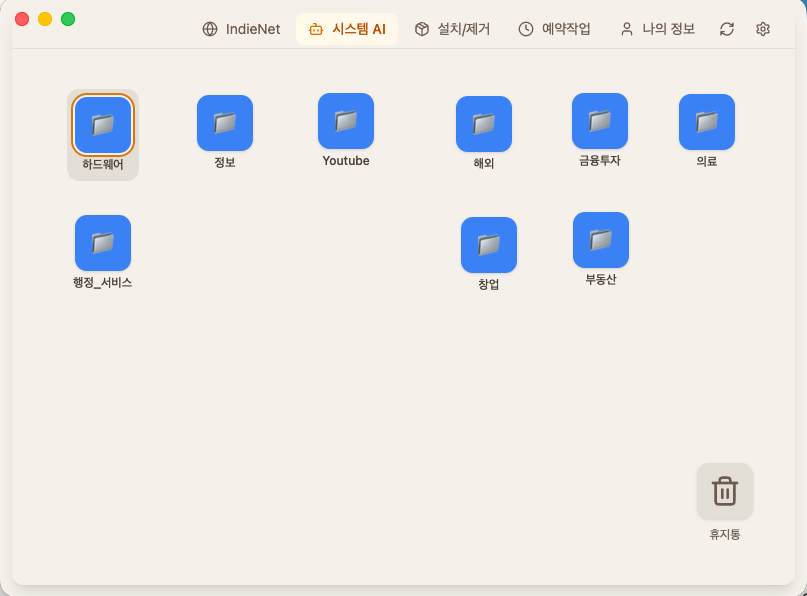
Task: Open the 창업 folder
Action: coord(488,244)
